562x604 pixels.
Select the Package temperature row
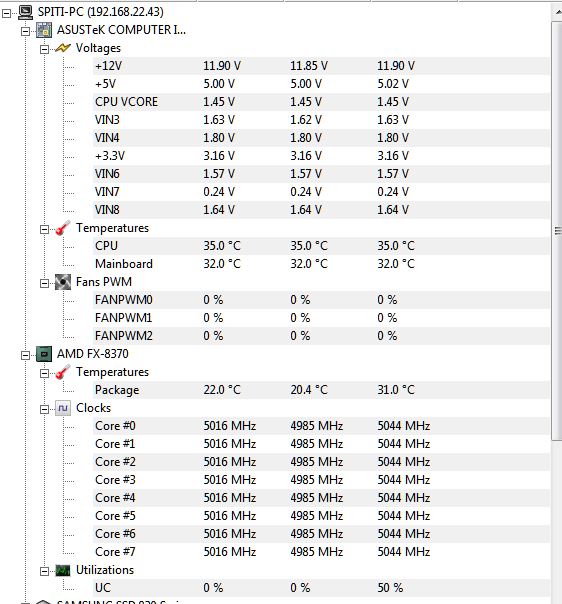pyautogui.click(x=321, y=390)
